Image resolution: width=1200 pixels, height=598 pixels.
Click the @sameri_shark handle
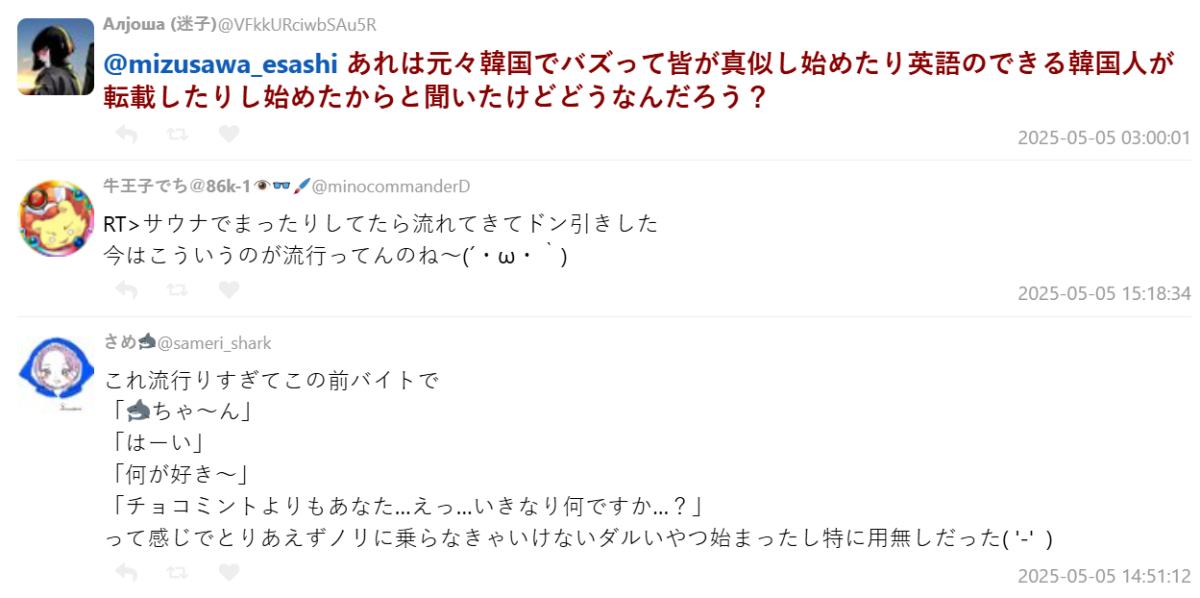point(214,343)
